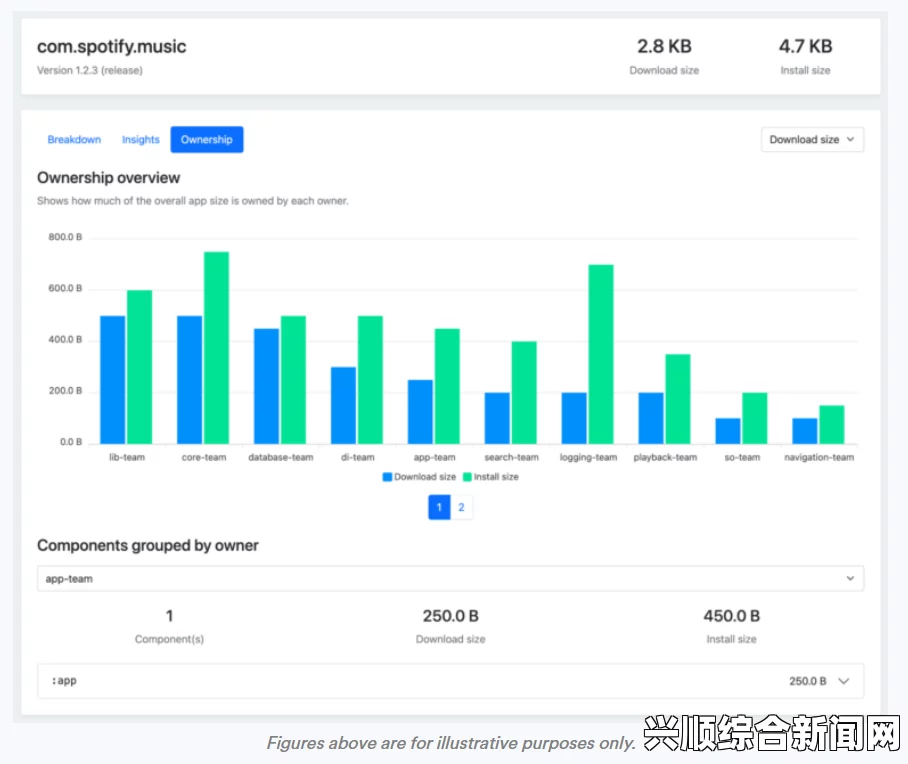Click the 800.0 B axis label
908x764 pixels.
pyautogui.click(x=65, y=237)
